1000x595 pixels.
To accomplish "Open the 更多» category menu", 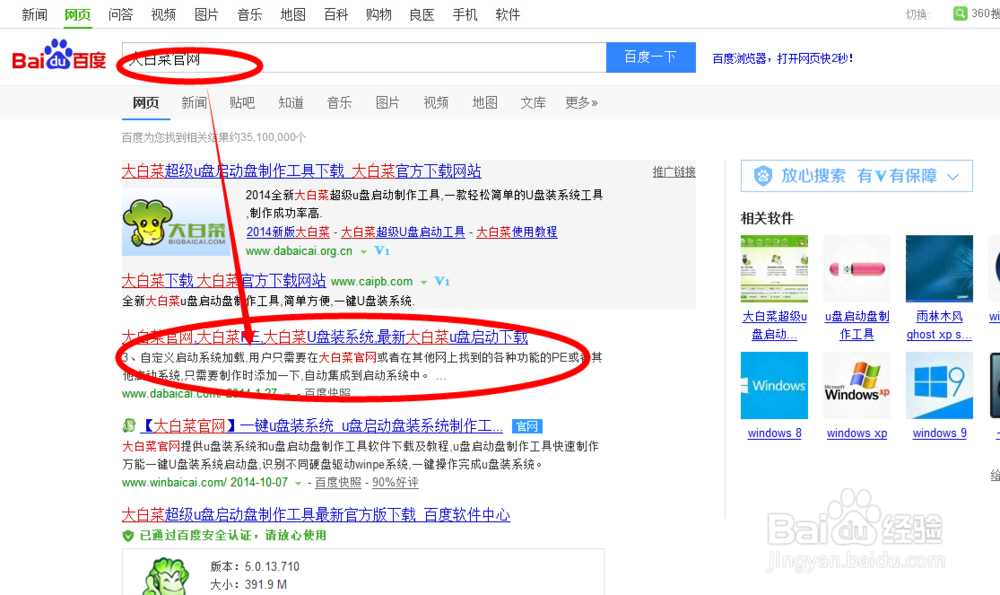I will [581, 103].
